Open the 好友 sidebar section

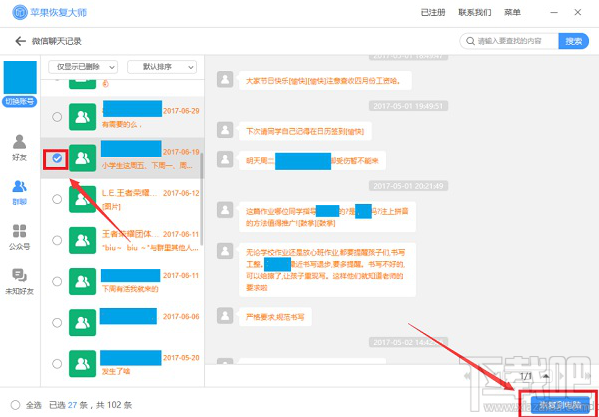(19, 147)
